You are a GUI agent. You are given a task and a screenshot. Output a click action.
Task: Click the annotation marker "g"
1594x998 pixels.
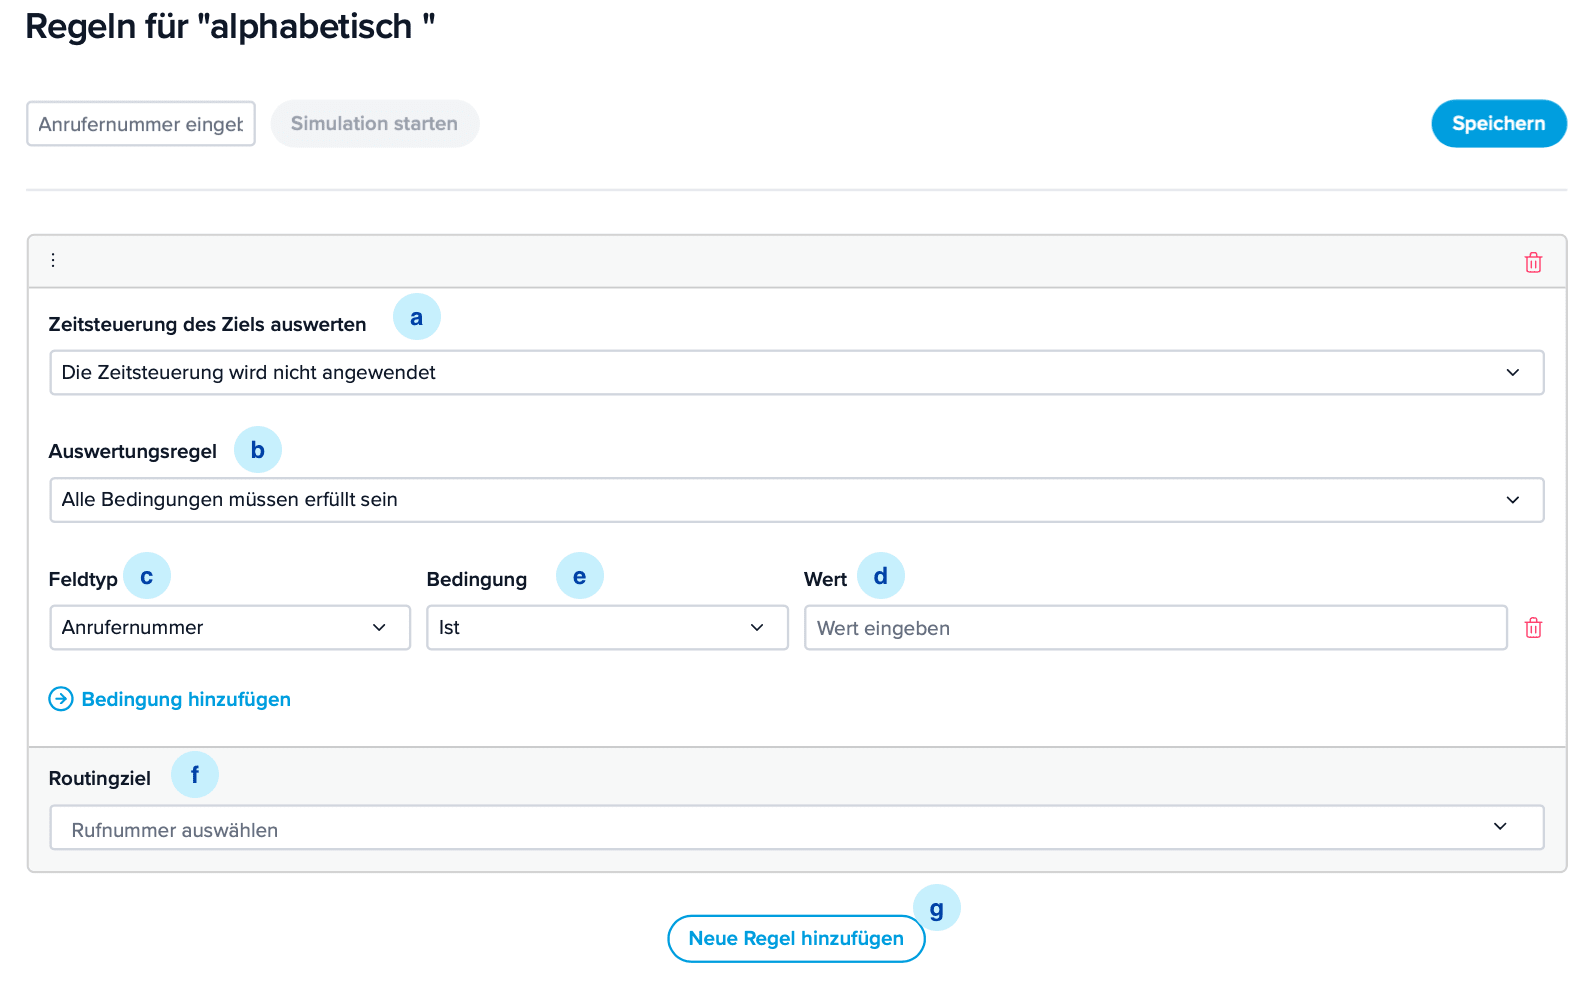tap(937, 908)
